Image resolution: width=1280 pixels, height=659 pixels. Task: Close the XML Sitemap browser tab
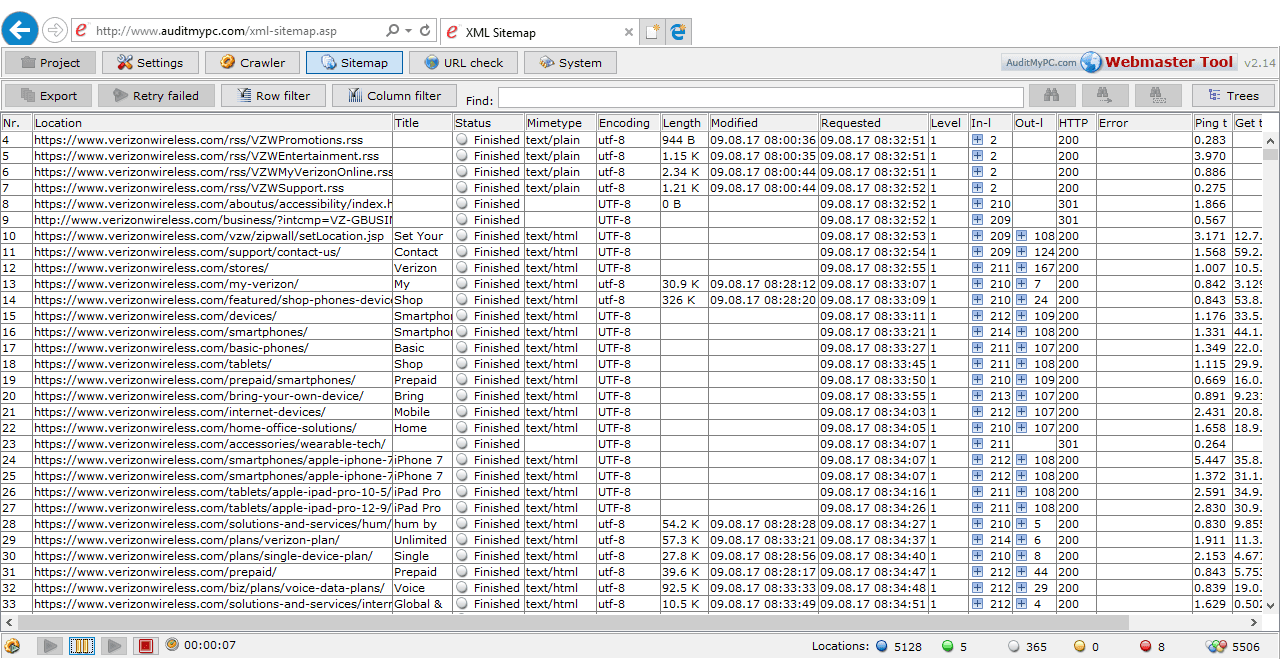click(x=629, y=32)
